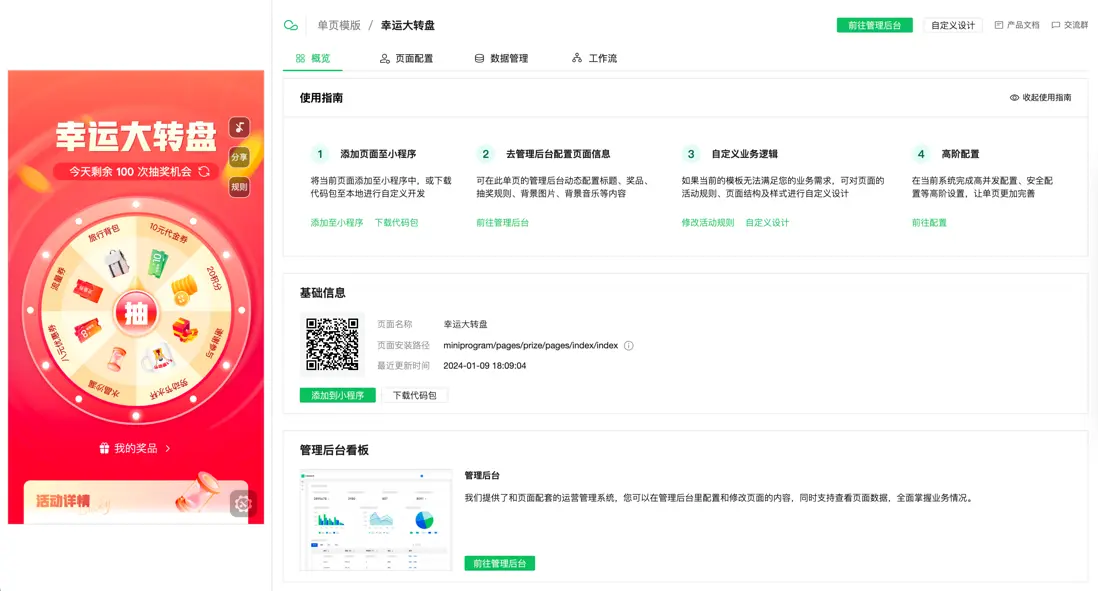Switch to the 页面配置 tab
This screenshot has width=1098, height=591.
pyautogui.click(x=406, y=58)
